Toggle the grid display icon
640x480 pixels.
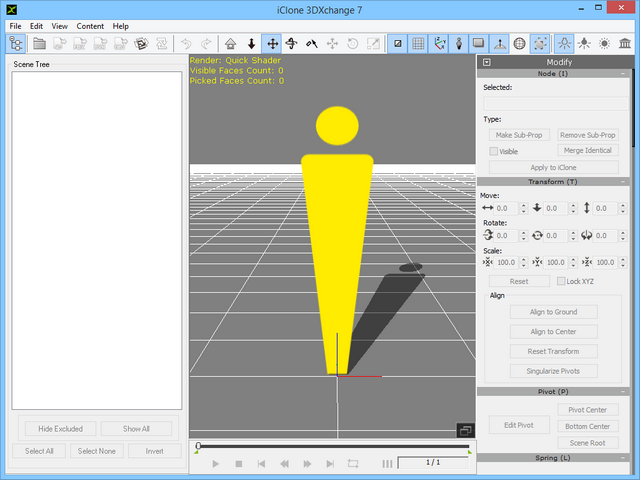(419, 44)
